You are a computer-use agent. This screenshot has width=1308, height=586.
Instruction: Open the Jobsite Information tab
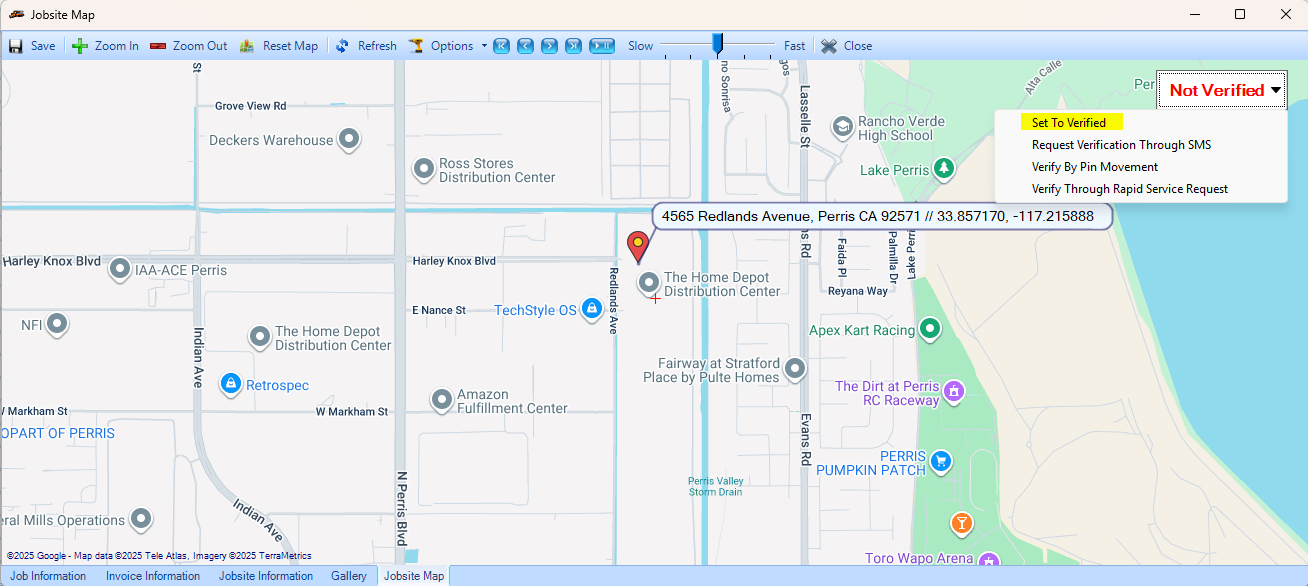(266, 576)
